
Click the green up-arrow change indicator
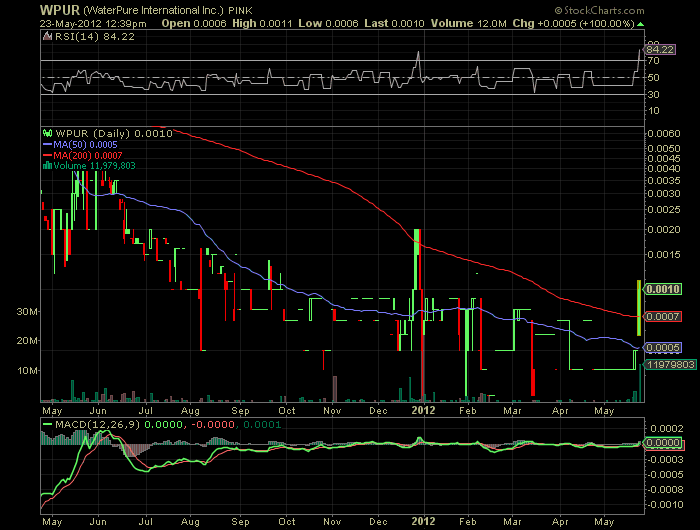(x=641, y=24)
